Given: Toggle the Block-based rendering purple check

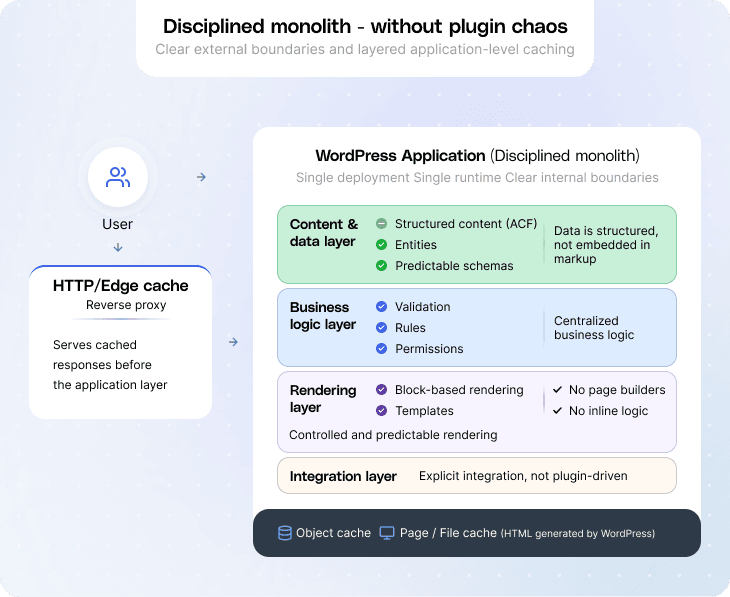Looking at the screenshot, I should click(381, 390).
